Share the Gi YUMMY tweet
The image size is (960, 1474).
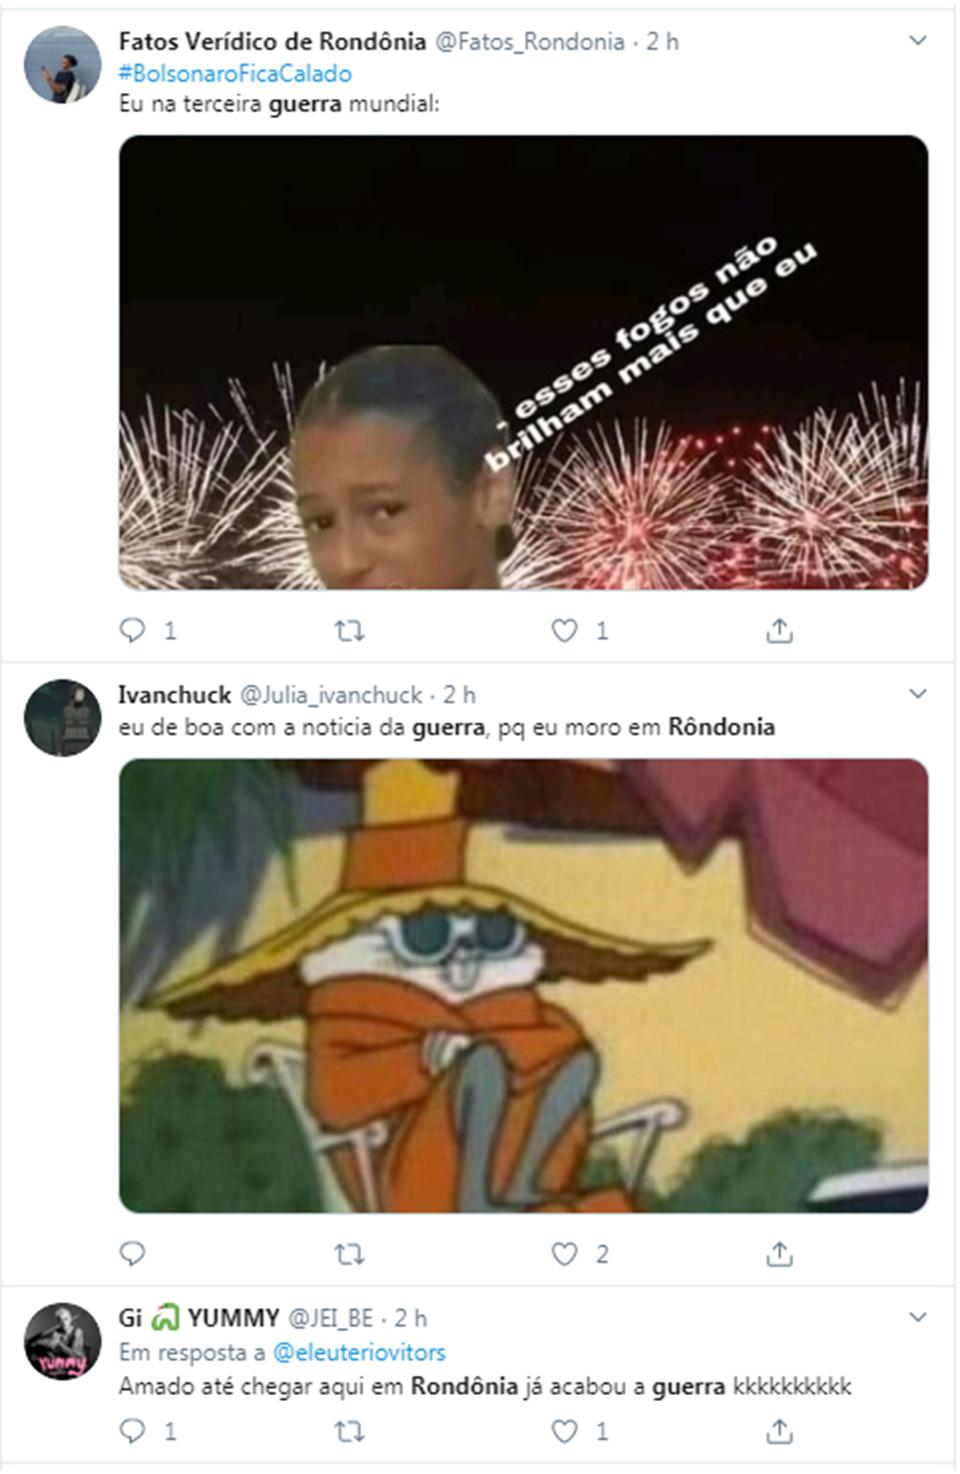pos(779,1431)
